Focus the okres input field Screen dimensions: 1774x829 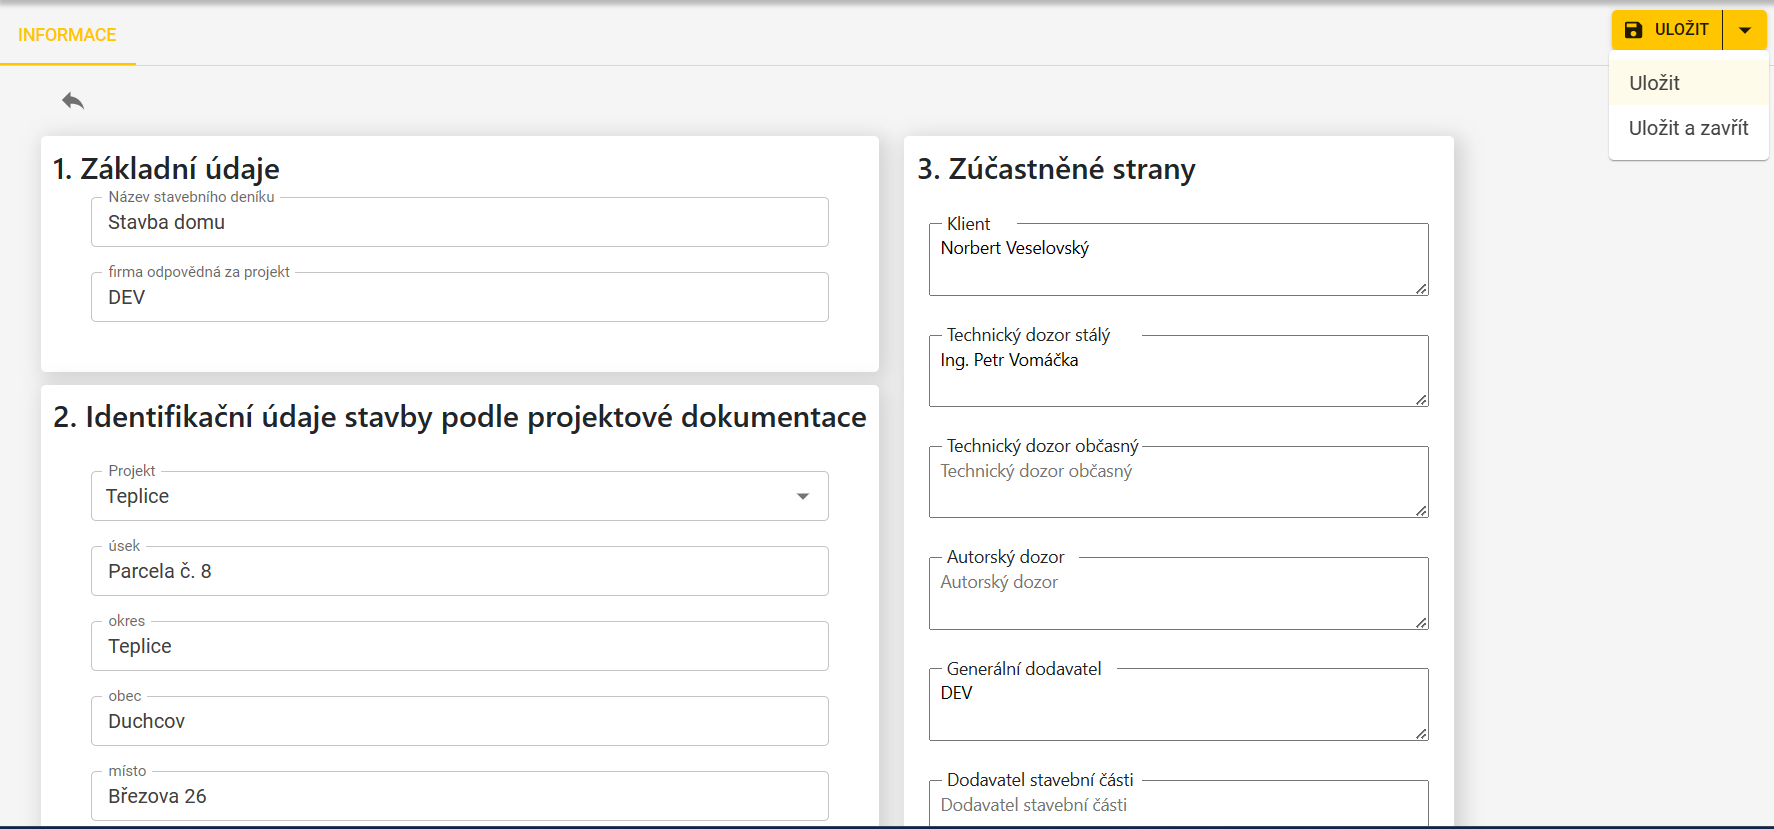pyautogui.click(x=459, y=646)
